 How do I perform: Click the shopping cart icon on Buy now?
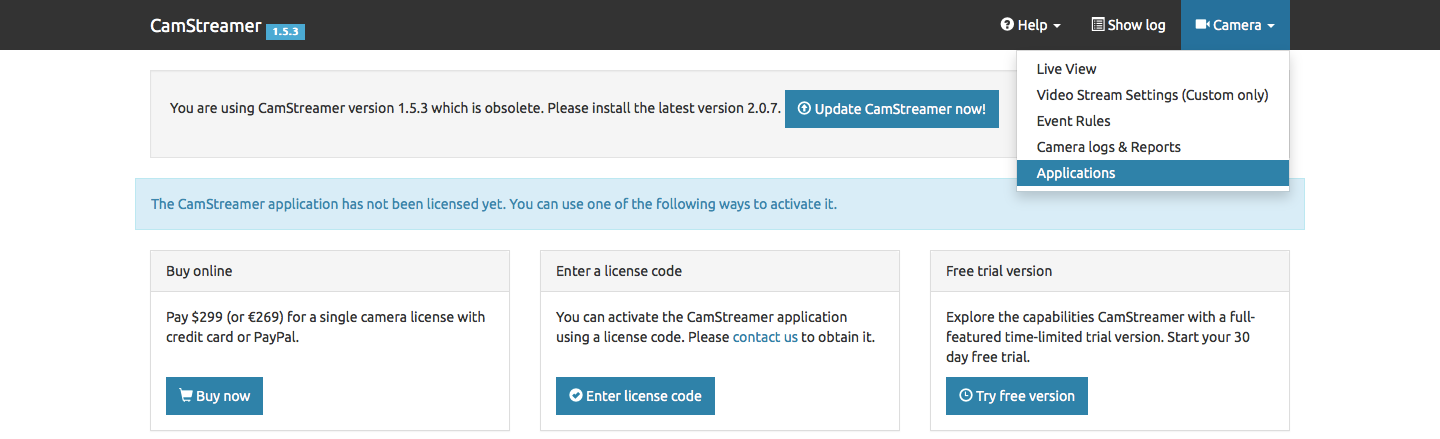point(185,396)
